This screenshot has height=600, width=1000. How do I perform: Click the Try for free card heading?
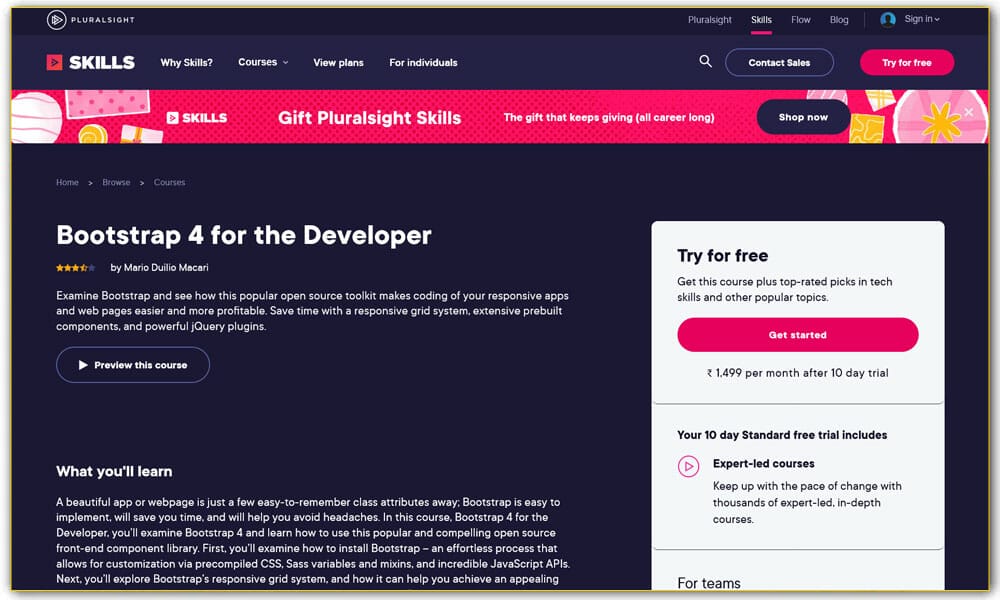point(723,256)
